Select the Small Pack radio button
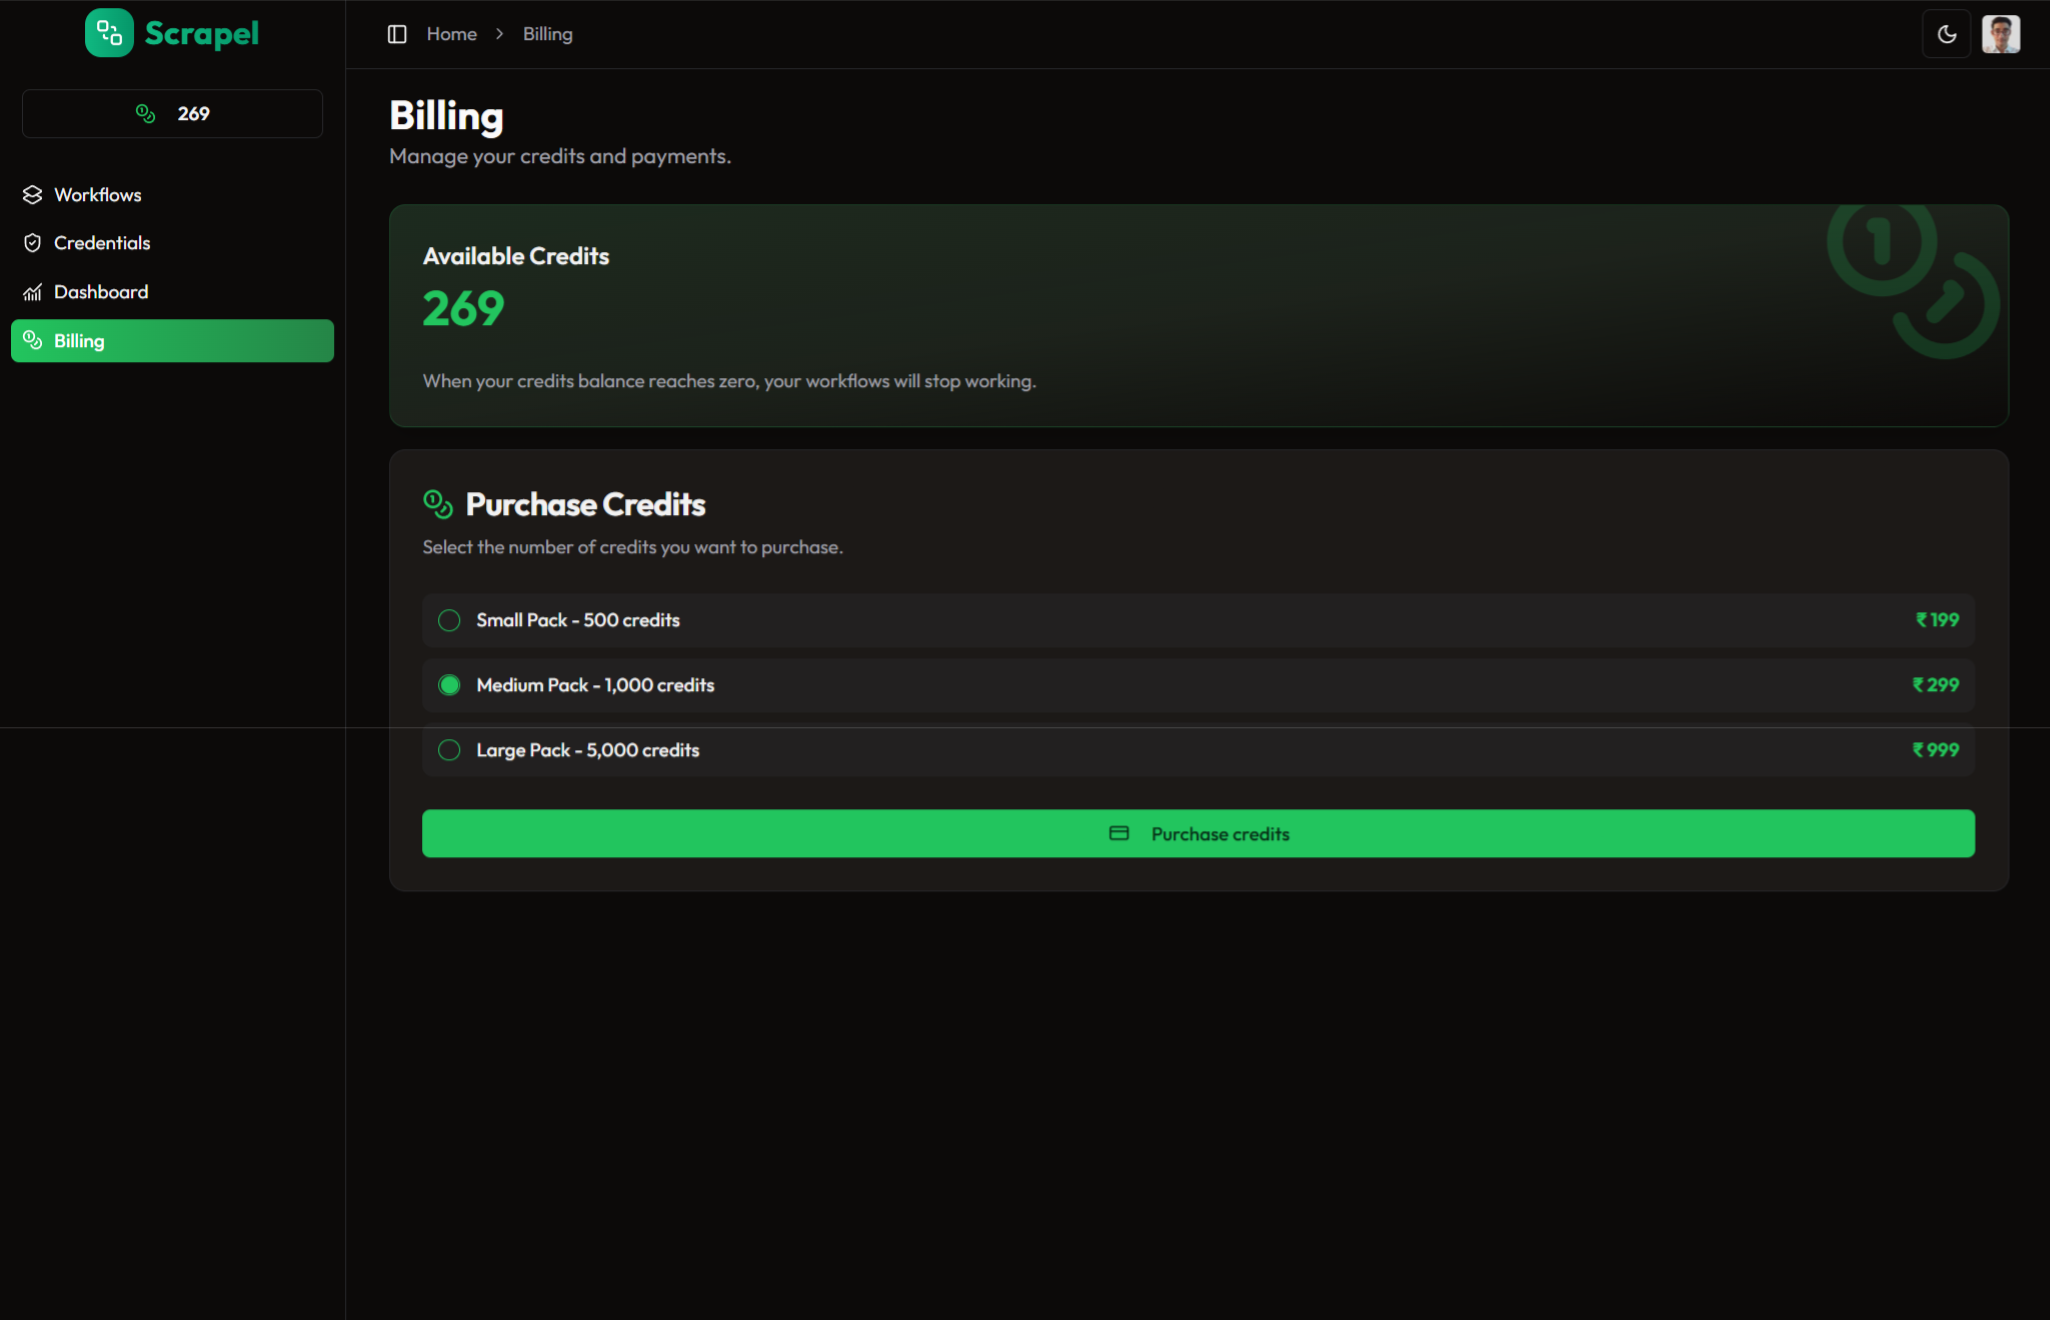Viewport: 2050px width, 1320px height. [449, 620]
